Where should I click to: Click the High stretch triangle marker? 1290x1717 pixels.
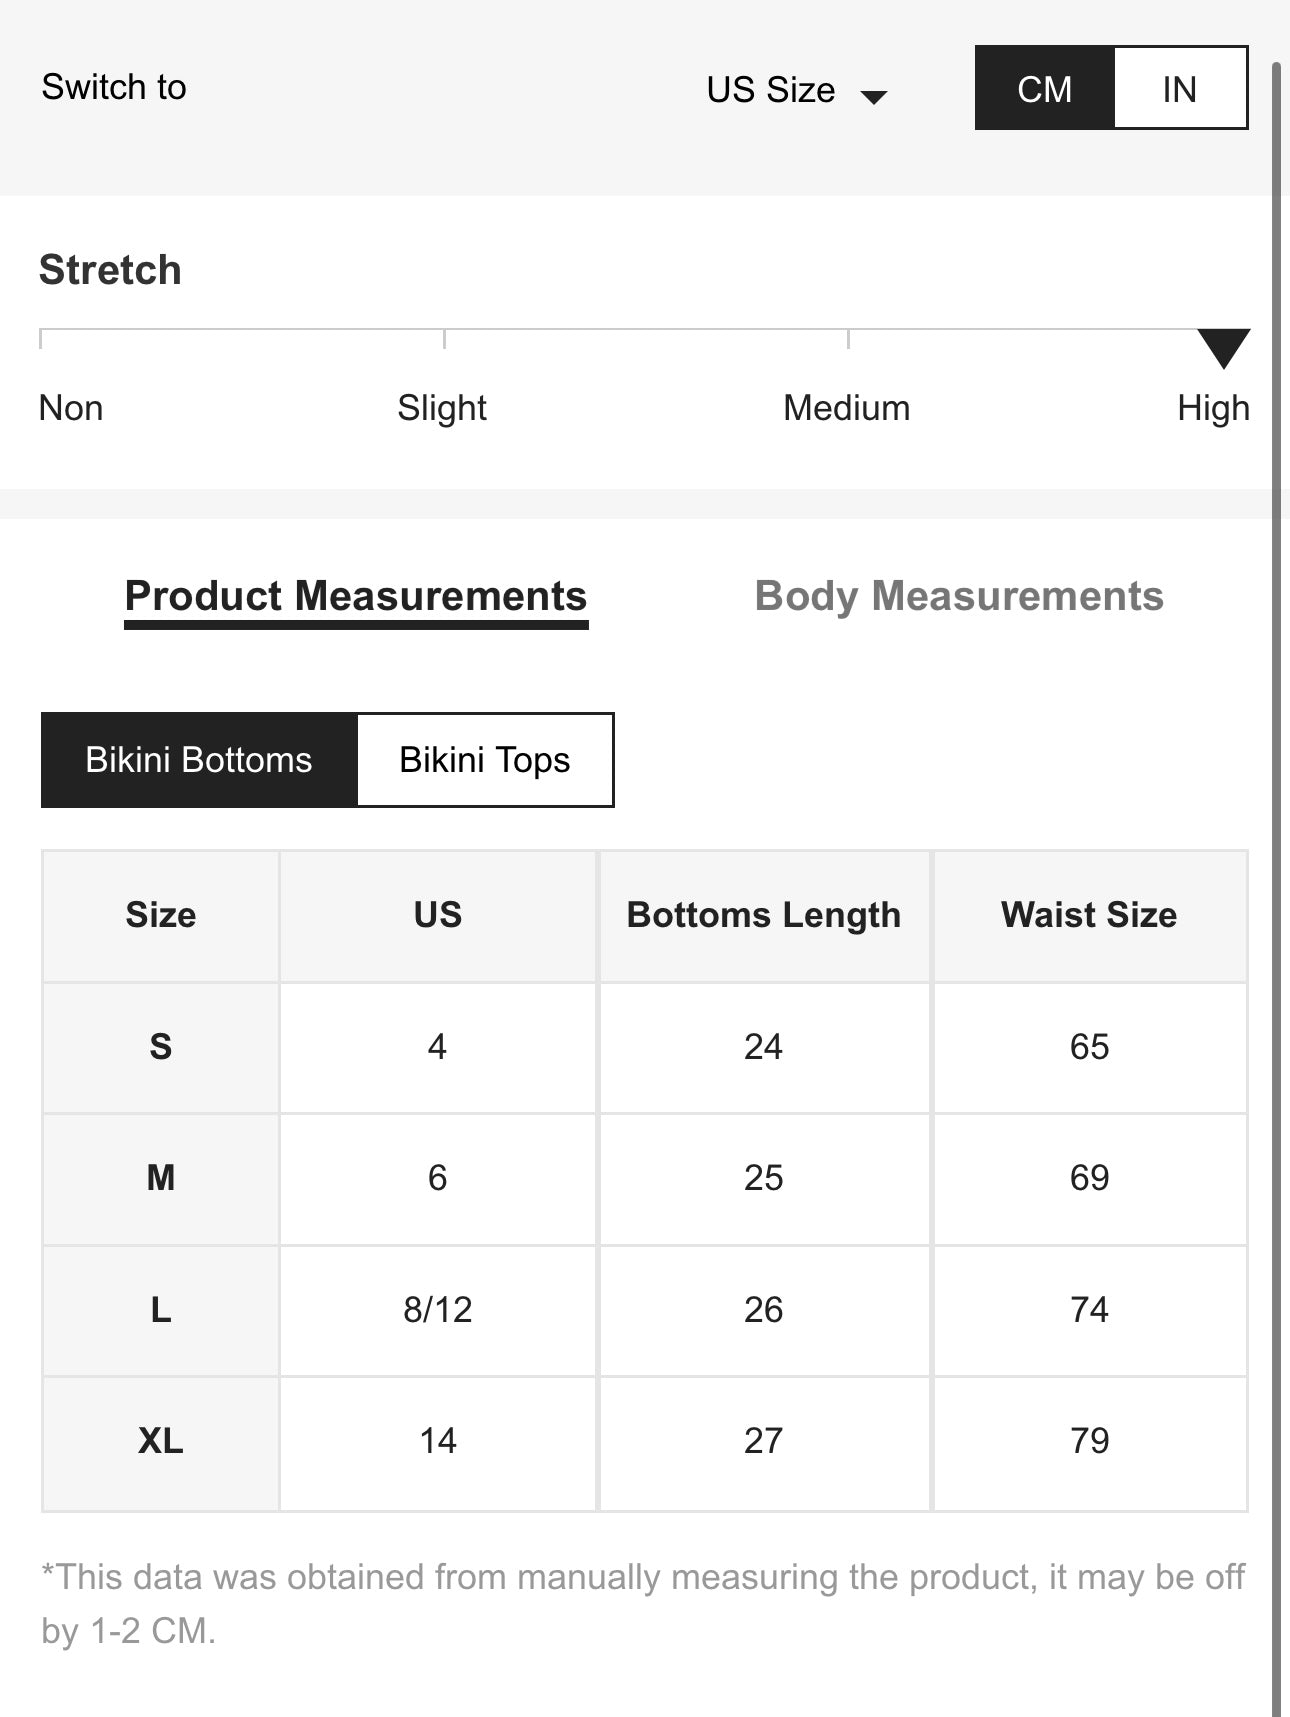(1223, 347)
